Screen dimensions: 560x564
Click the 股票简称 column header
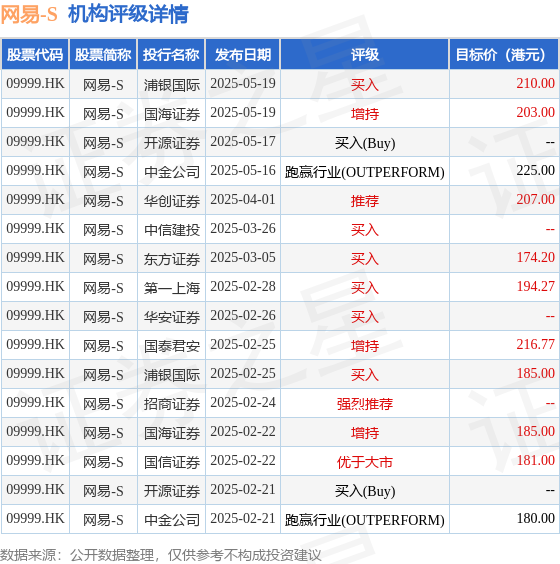coord(103,55)
